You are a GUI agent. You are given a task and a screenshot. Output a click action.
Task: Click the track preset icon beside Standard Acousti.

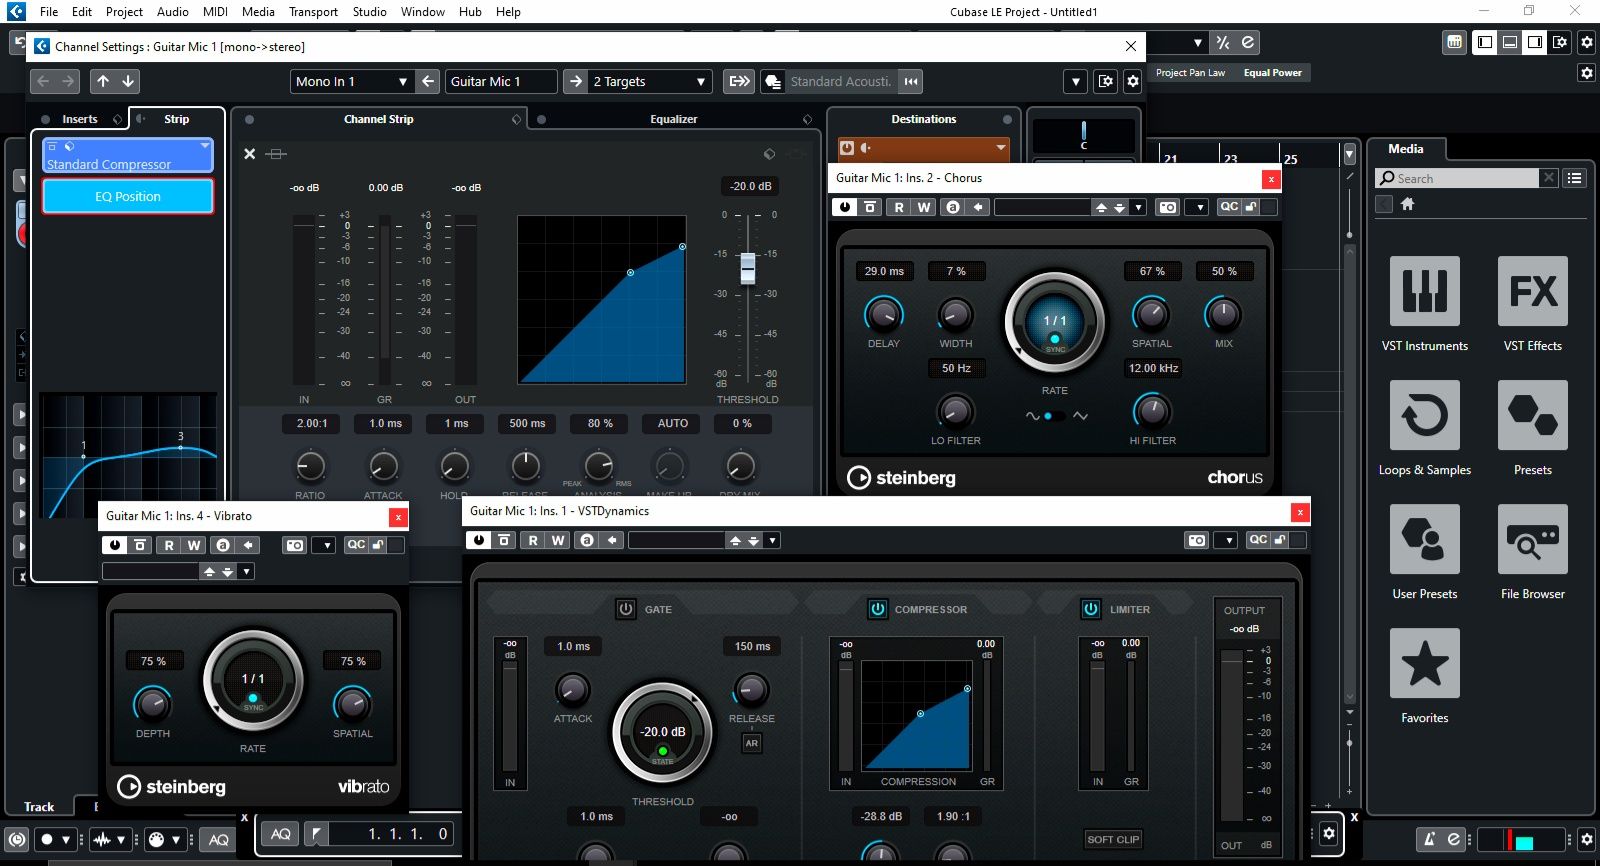click(x=773, y=81)
